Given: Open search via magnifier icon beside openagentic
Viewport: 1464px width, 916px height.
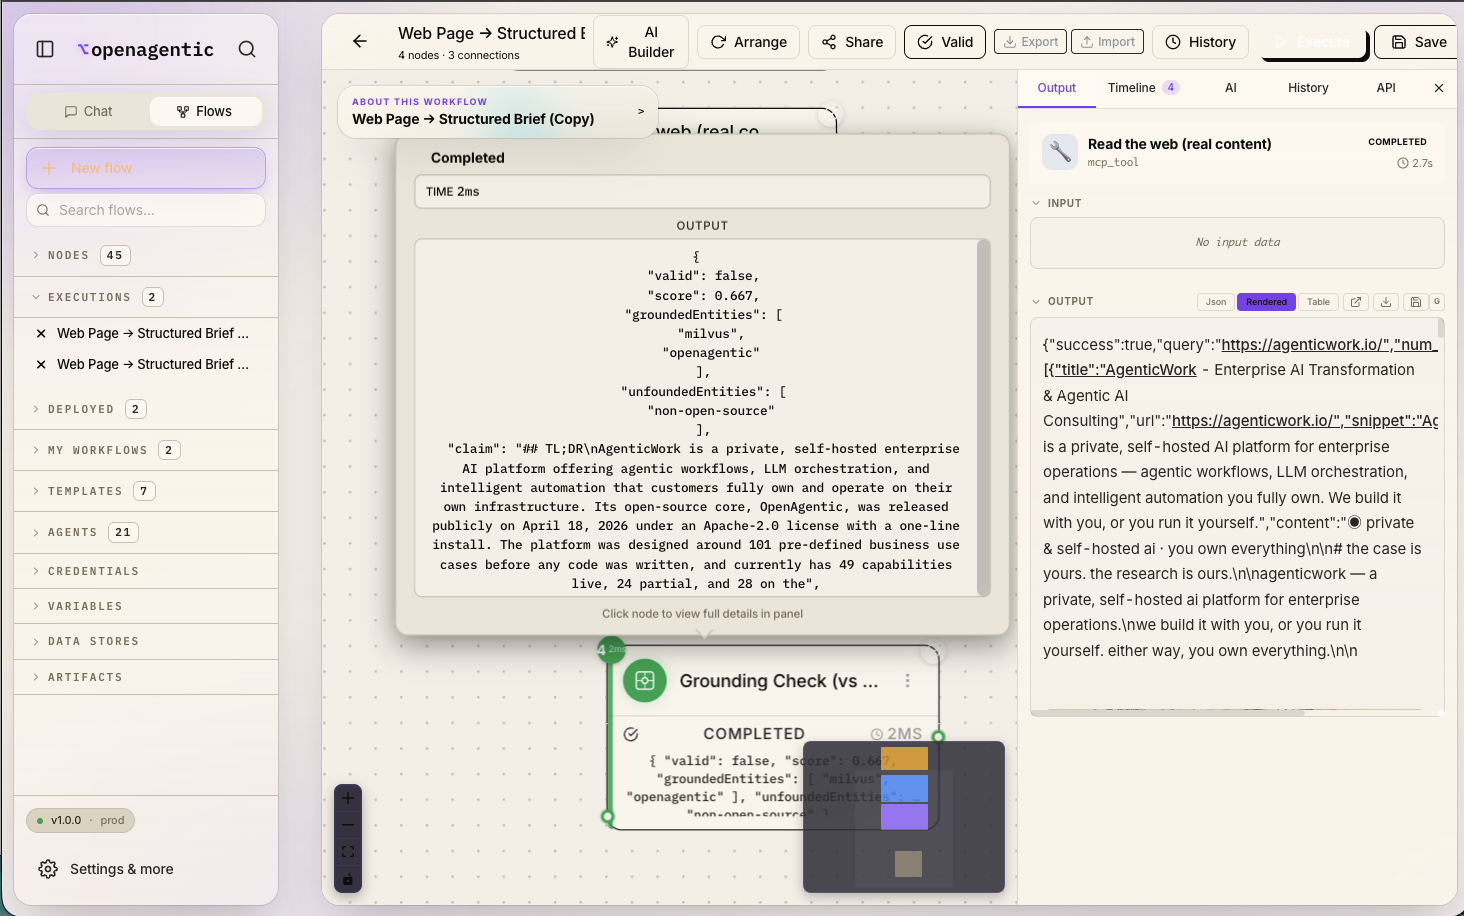Looking at the screenshot, I should coord(247,49).
